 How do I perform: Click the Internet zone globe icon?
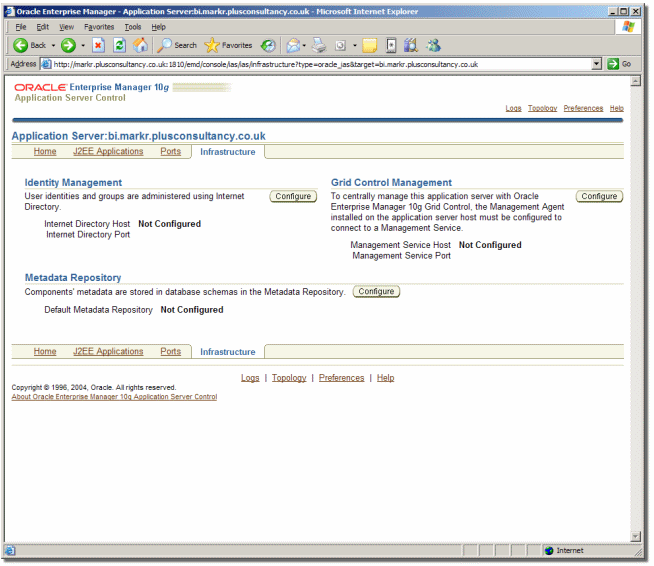coord(549,551)
